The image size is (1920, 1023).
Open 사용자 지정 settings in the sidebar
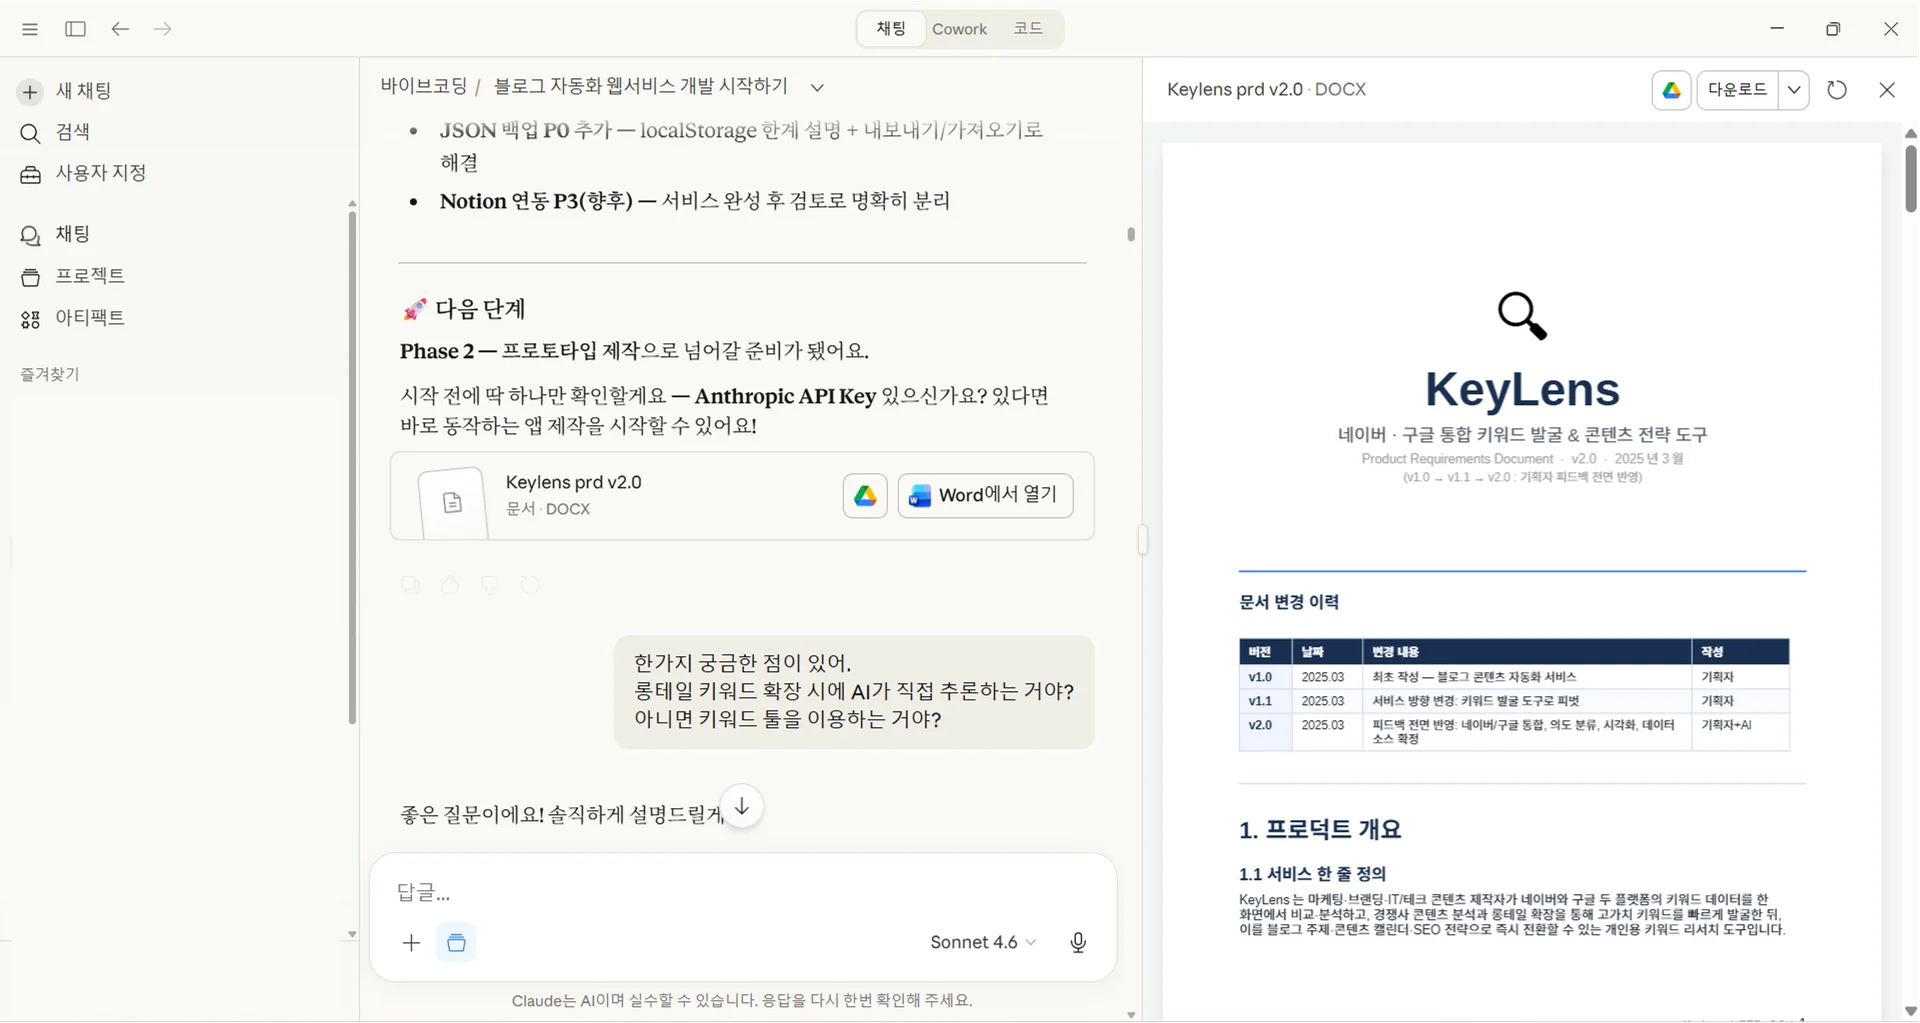29,173
